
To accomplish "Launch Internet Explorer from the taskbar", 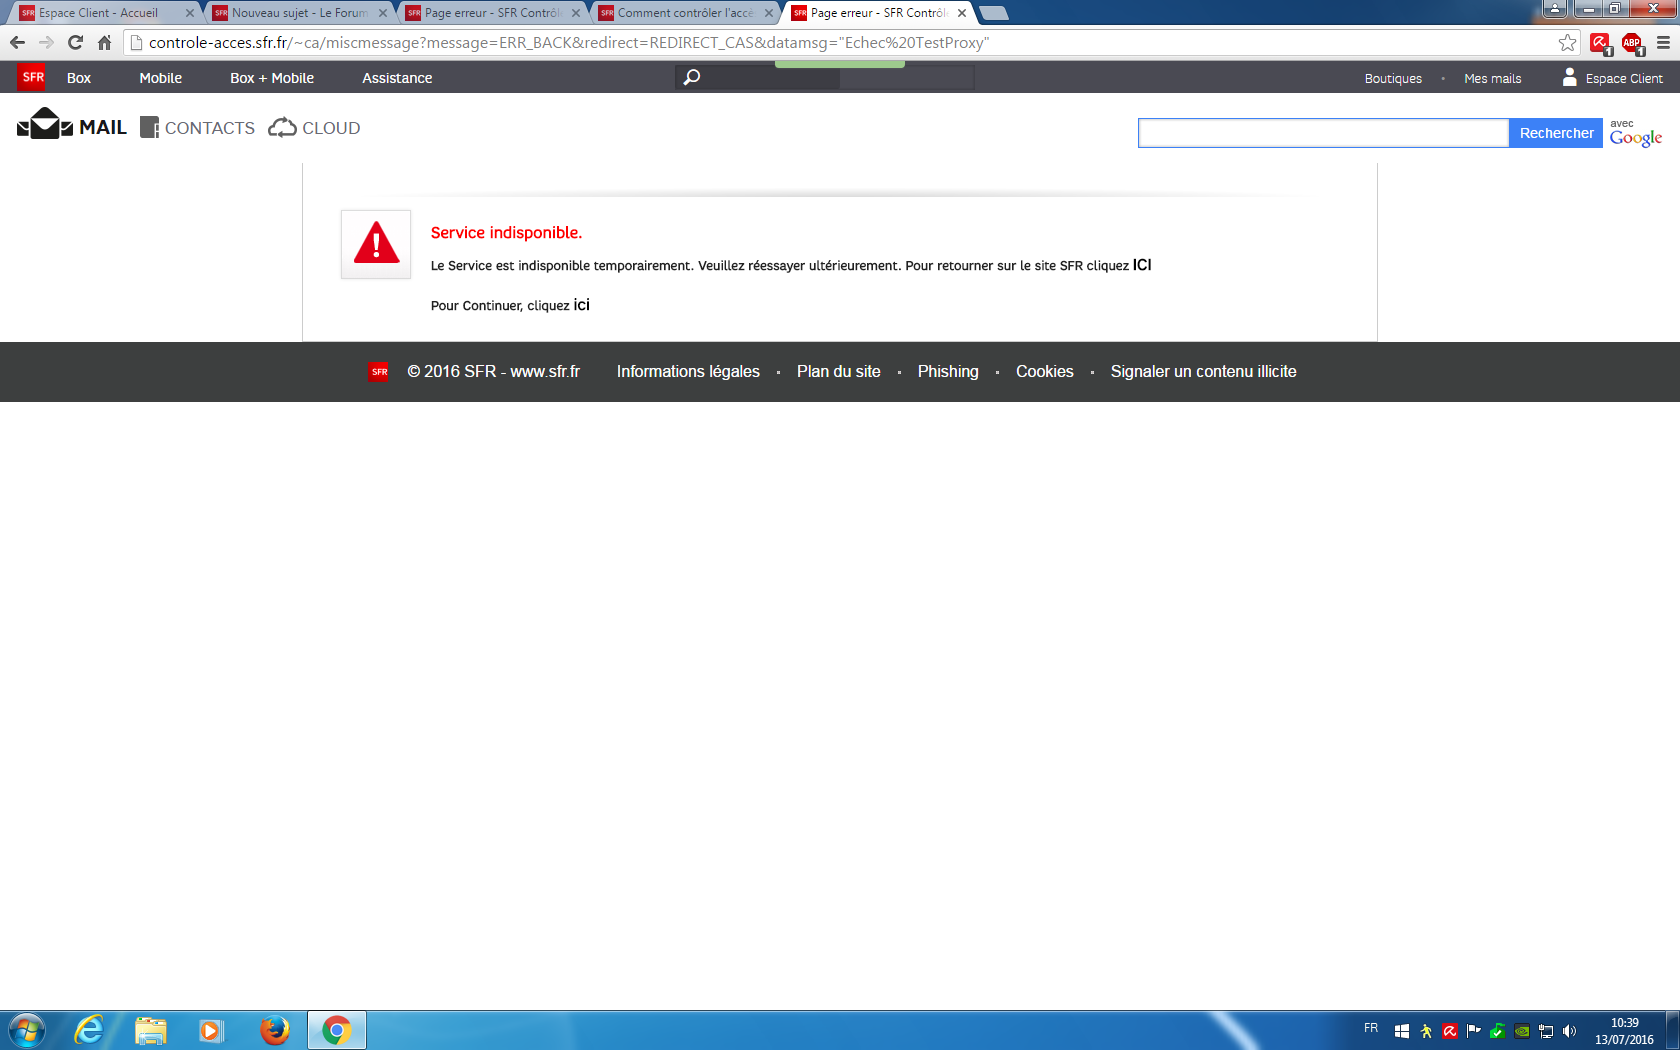I will tap(89, 1030).
